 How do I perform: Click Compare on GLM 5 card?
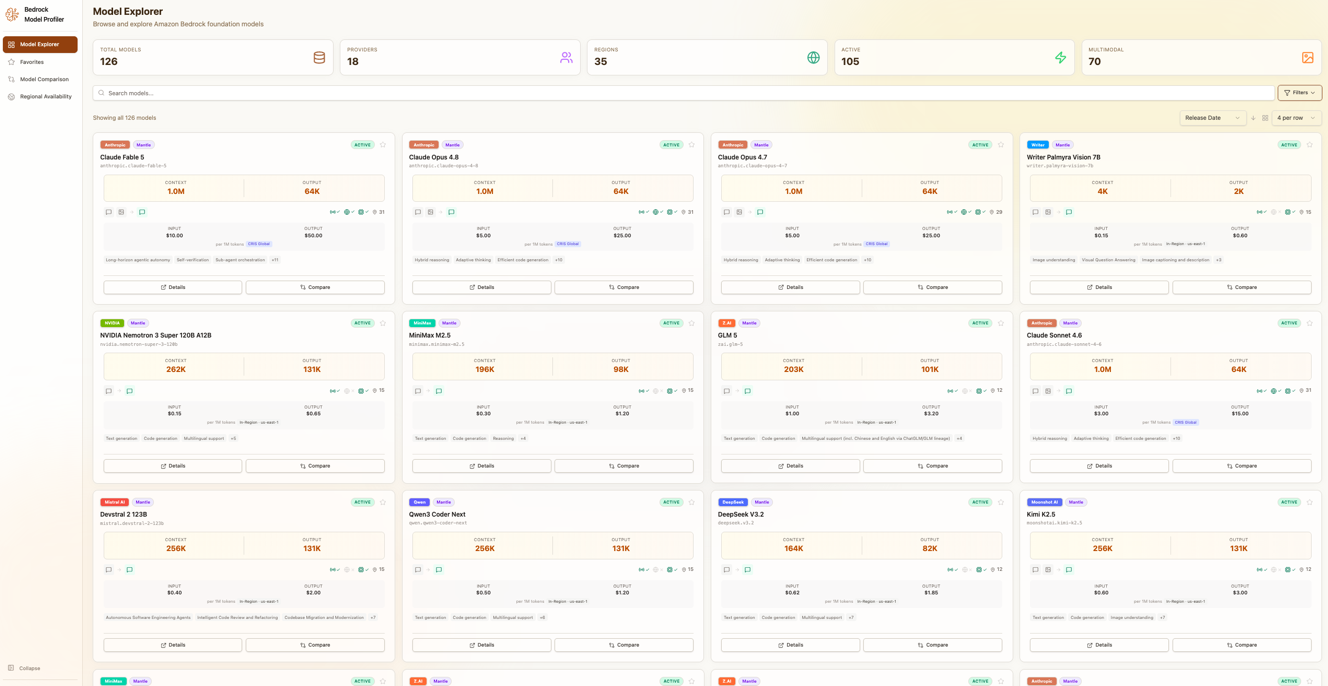[x=933, y=466]
